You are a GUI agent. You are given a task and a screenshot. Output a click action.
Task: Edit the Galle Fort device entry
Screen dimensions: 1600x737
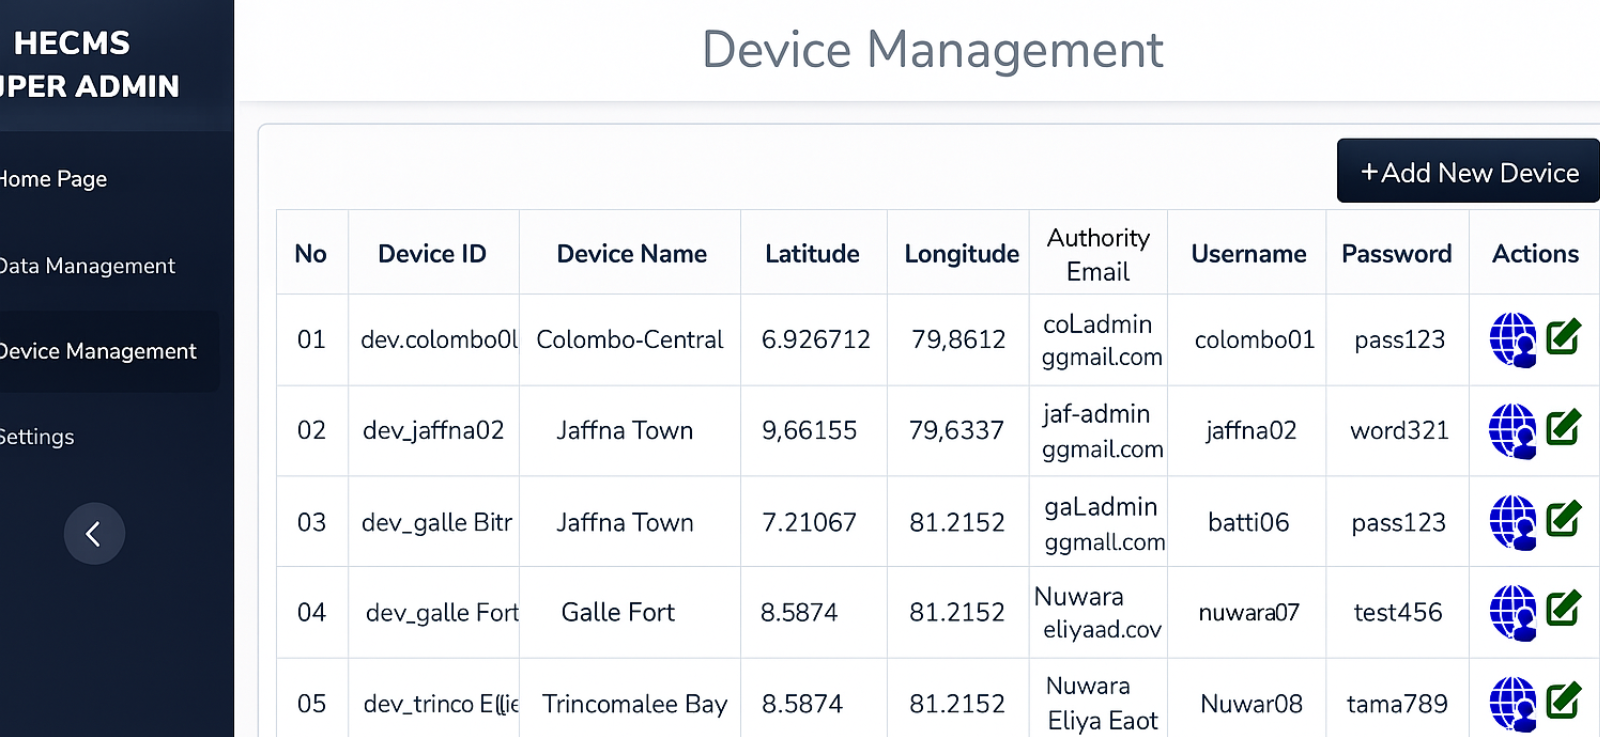[x=1563, y=609]
